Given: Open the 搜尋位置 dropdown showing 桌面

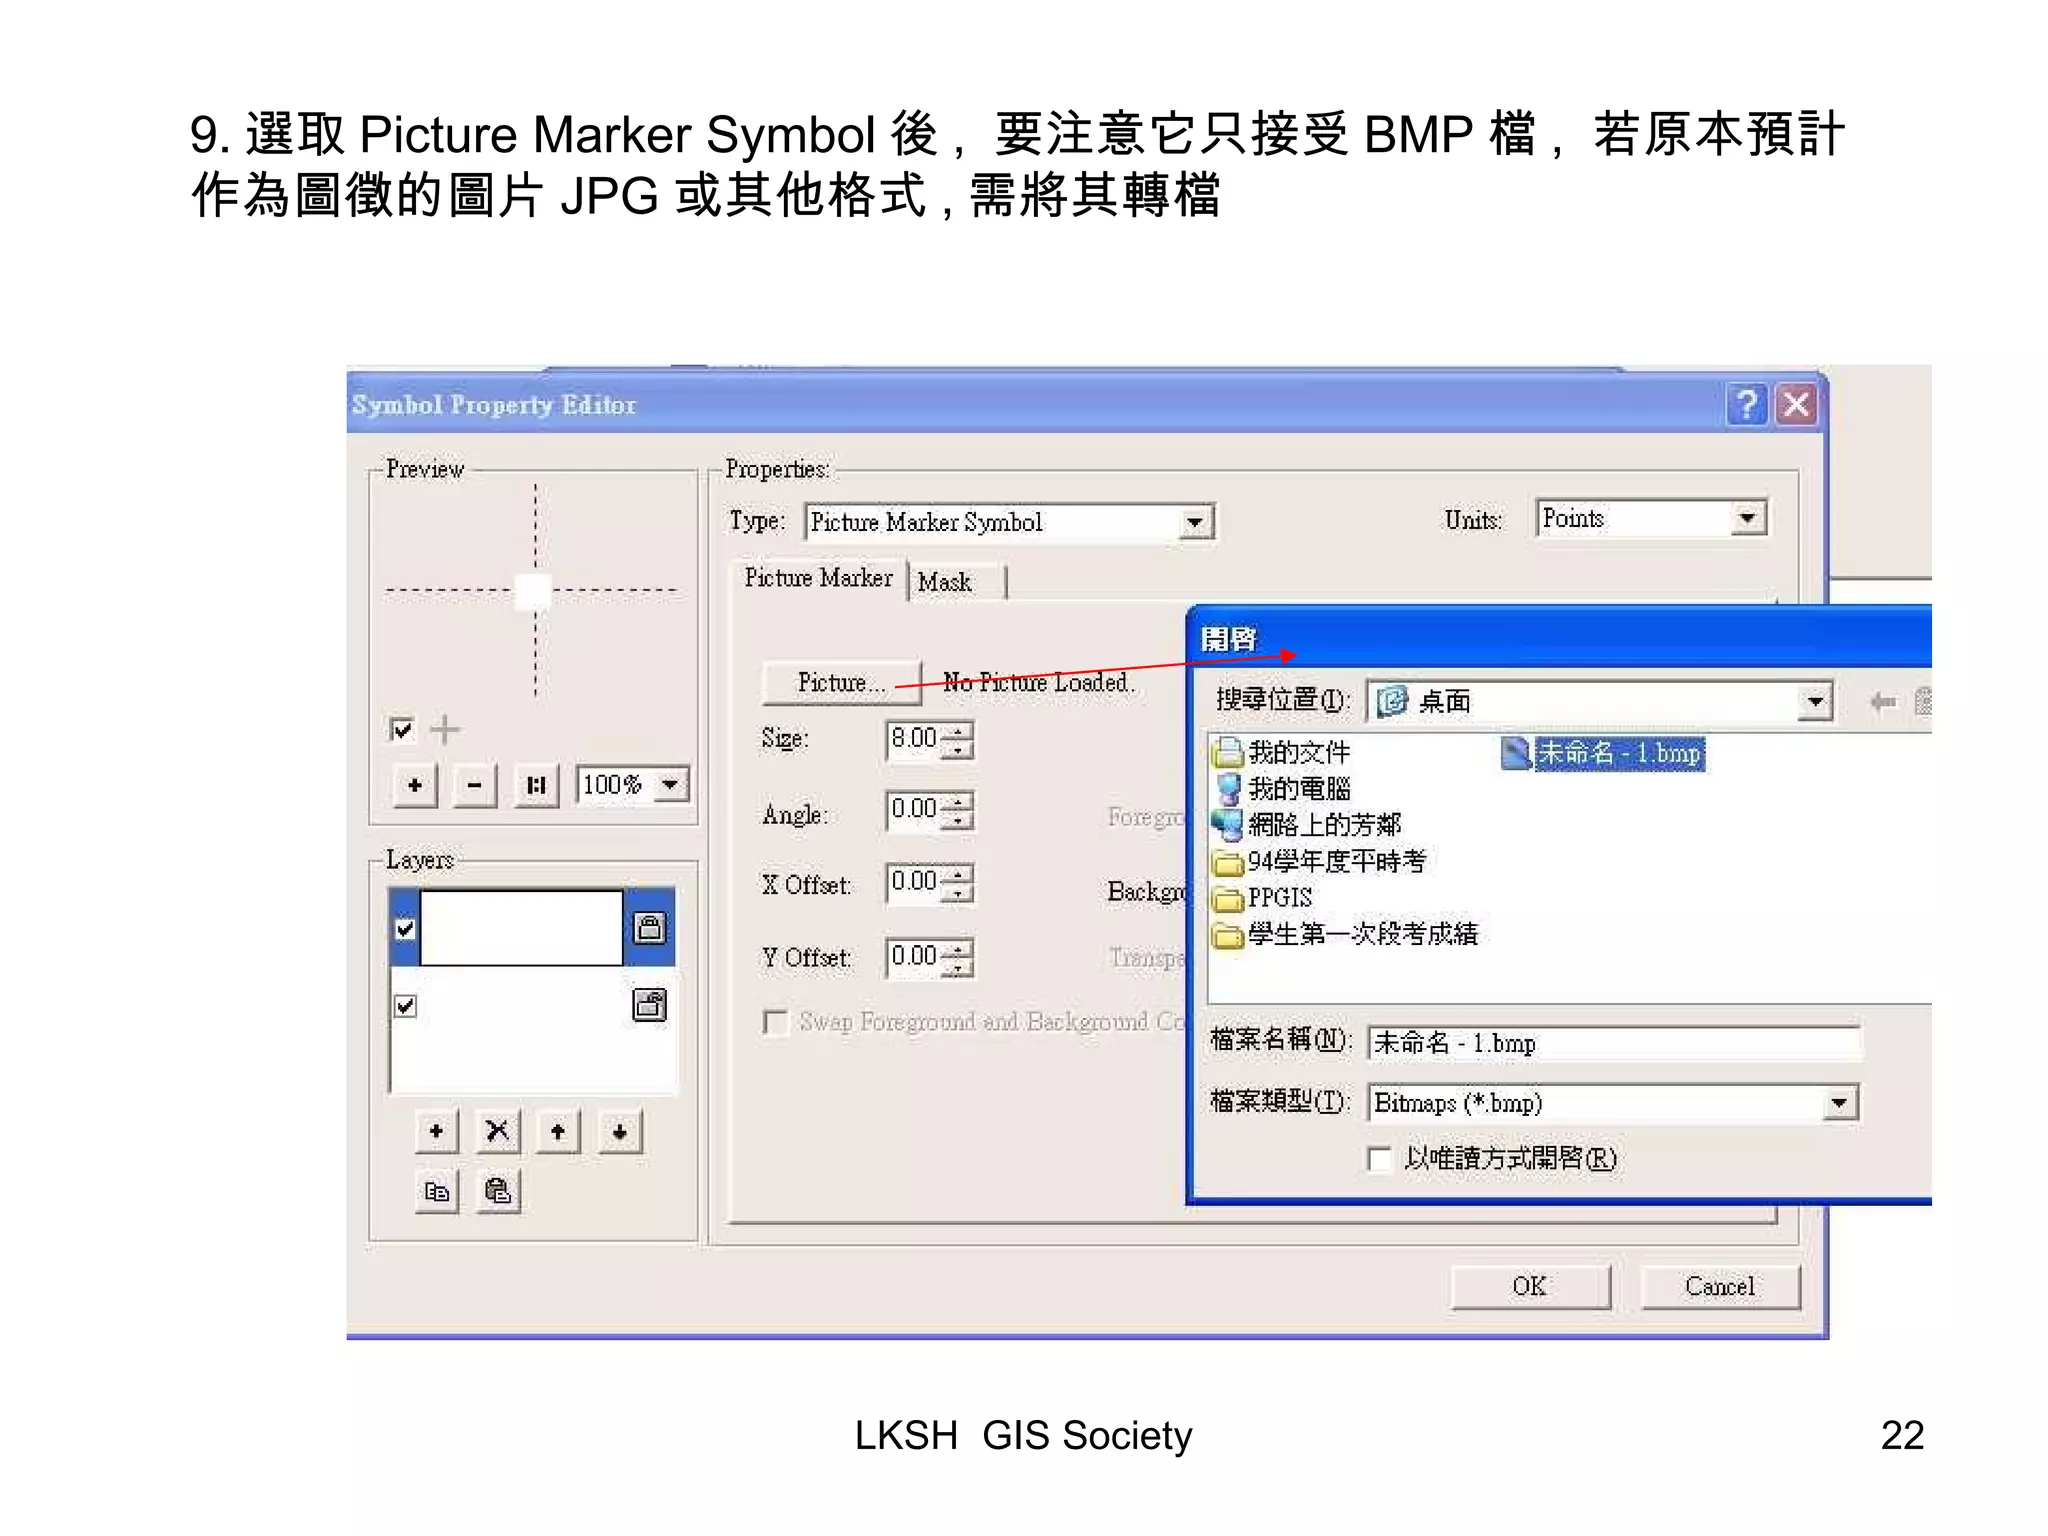Looking at the screenshot, I should tap(1815, 702).
